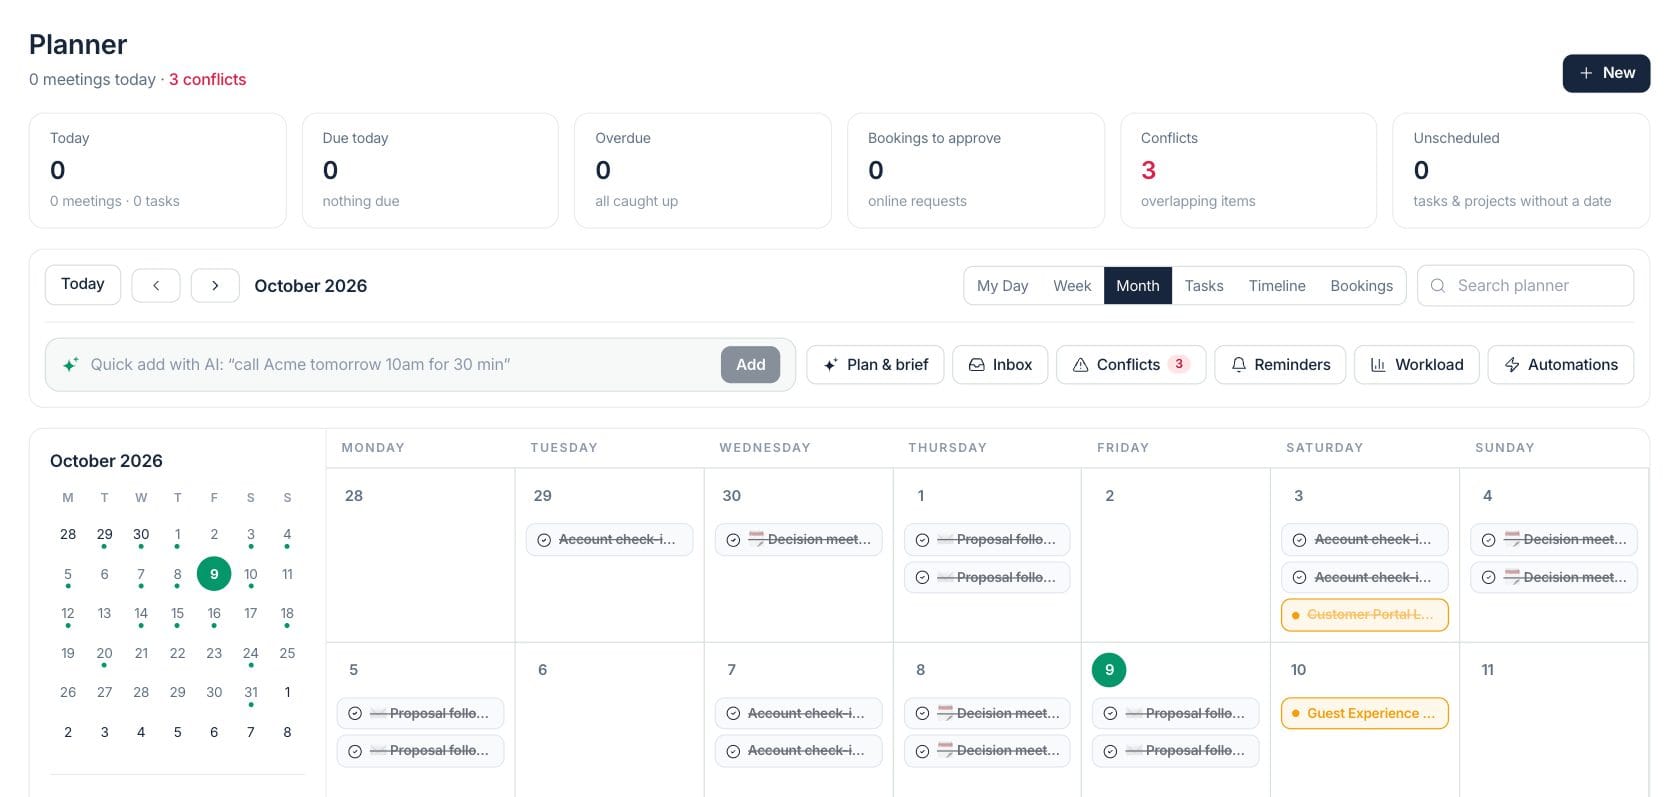
Task: Click the wand icon on Plan & brief
Action: [x=830, y=365]
